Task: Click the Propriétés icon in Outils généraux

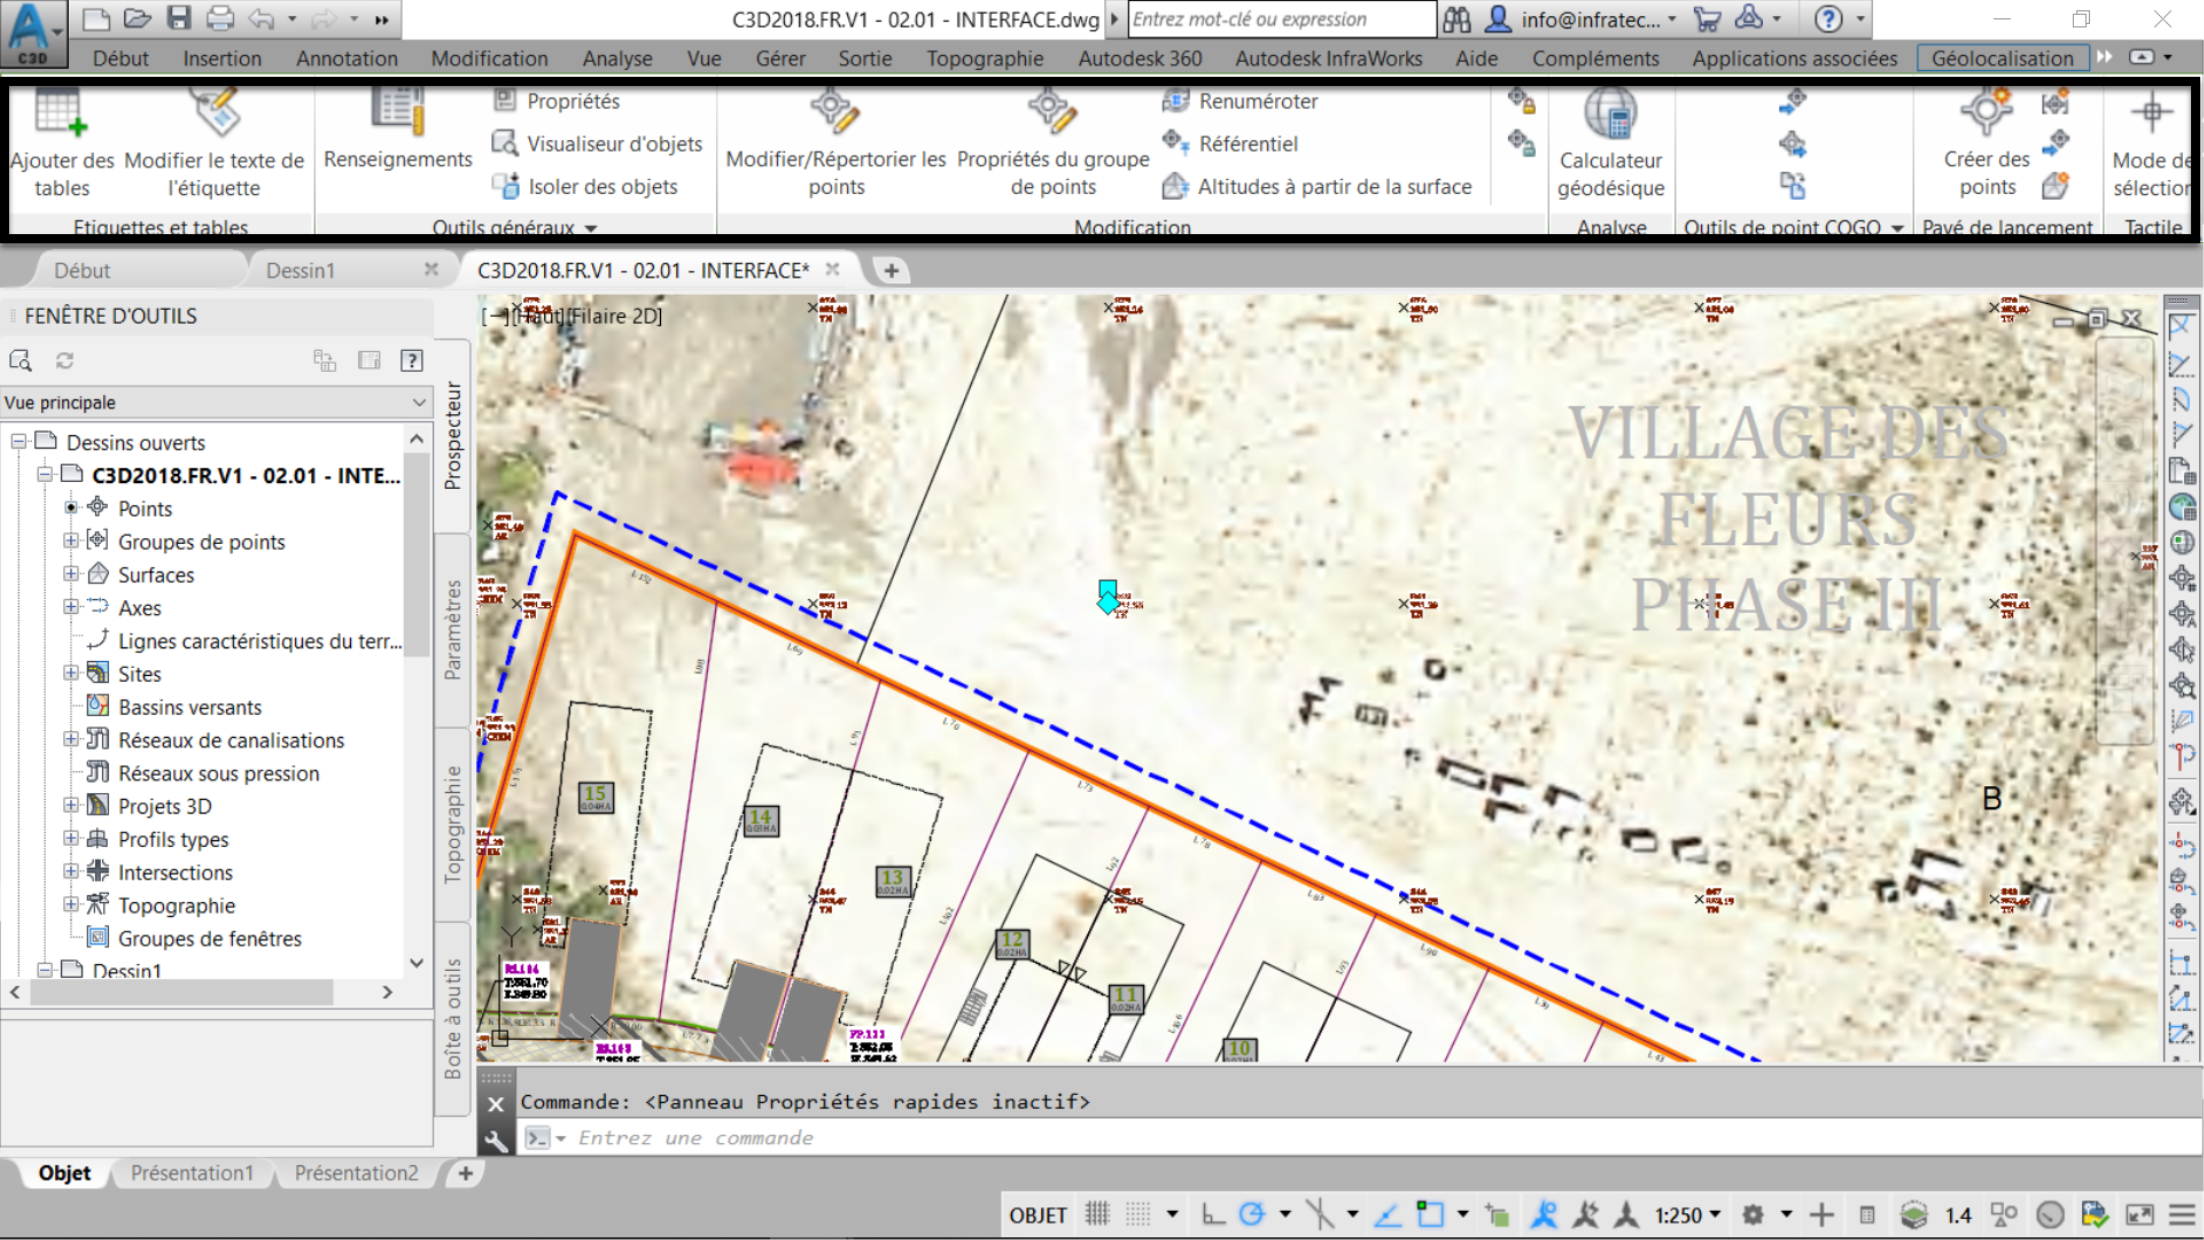Action: (505, 100)
